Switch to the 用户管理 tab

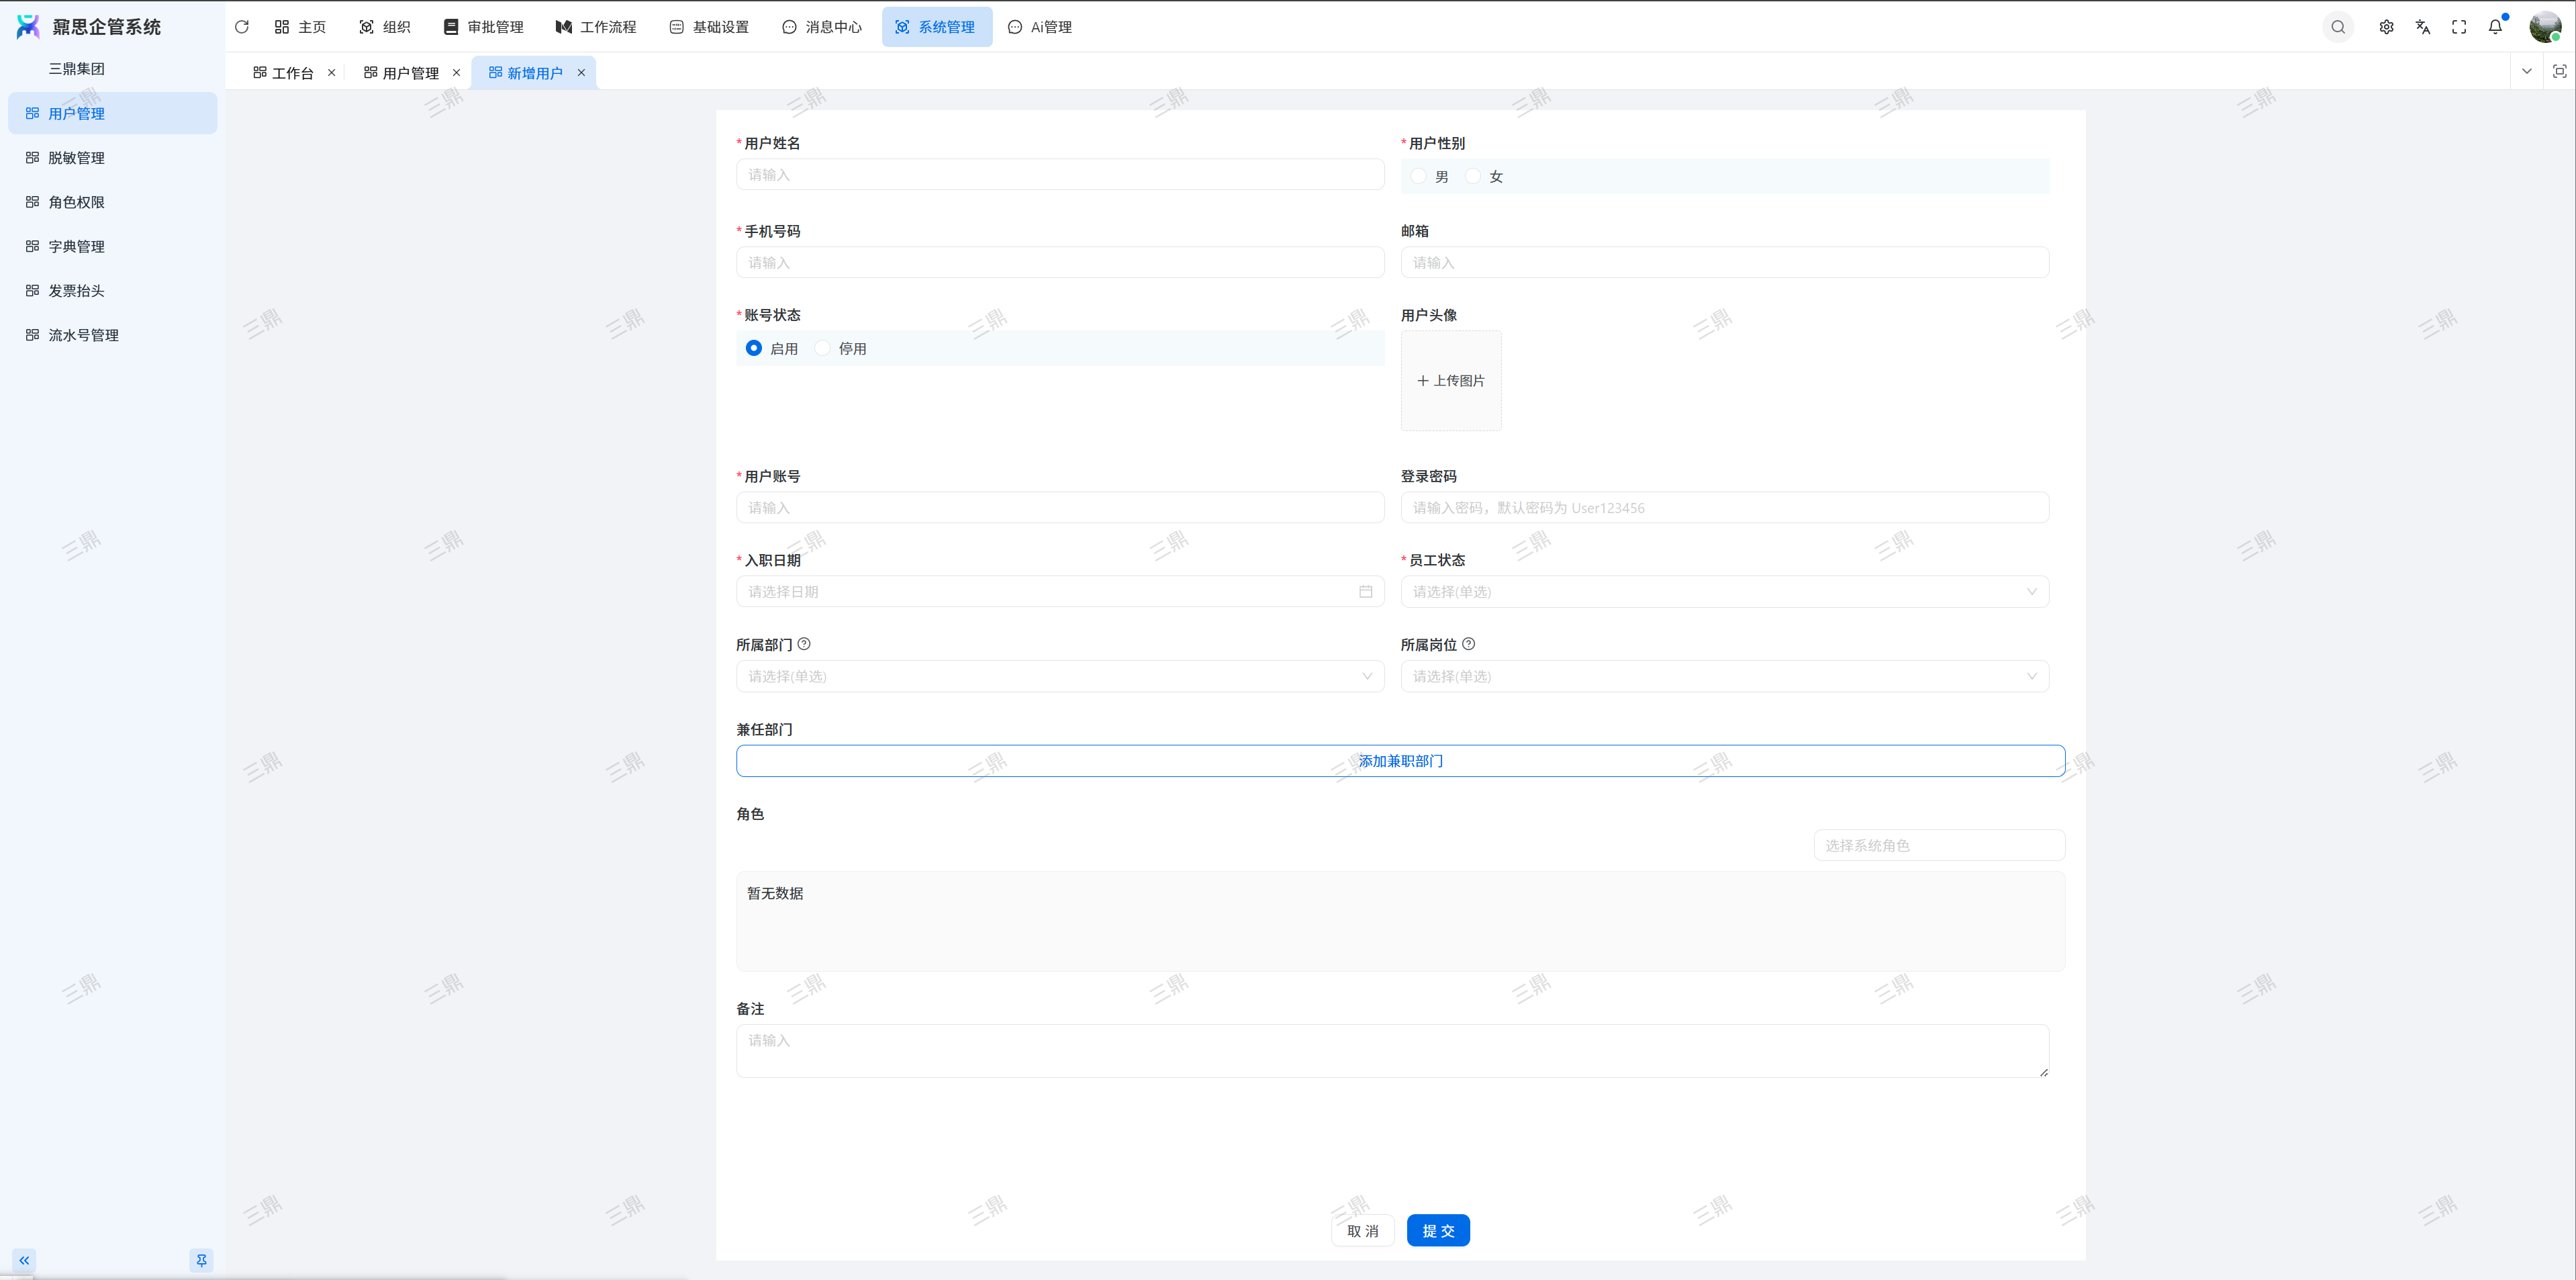pos(410,73)
